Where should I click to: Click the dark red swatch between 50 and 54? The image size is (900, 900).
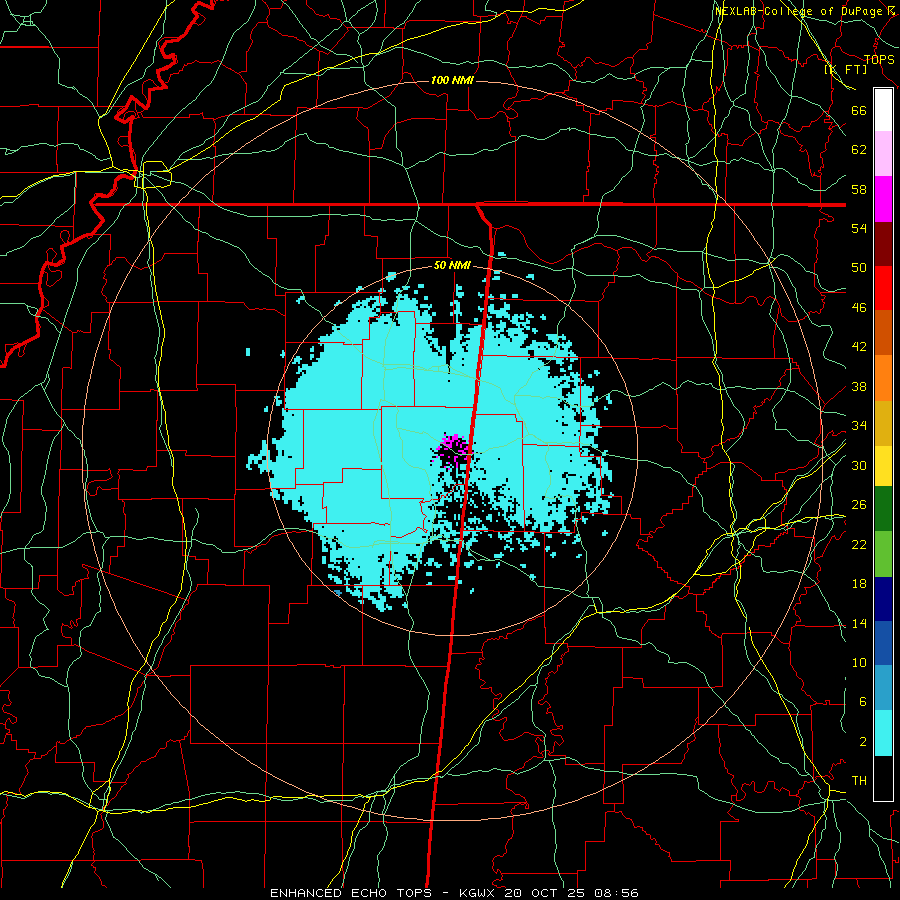(883, 245)
